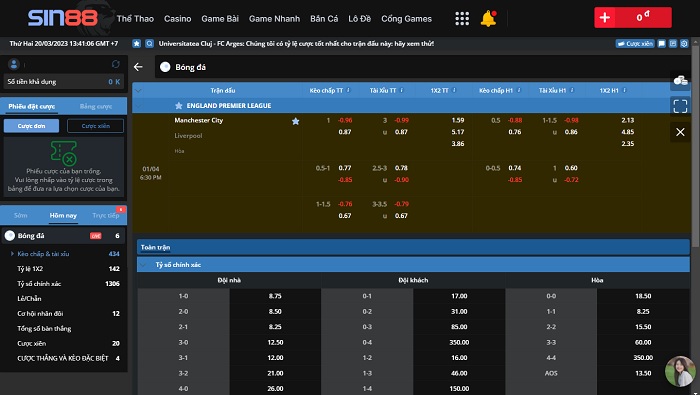This screenshot has height=395, width=700.
Task: Close the right-side panel with the X
Action: (680, 132)
